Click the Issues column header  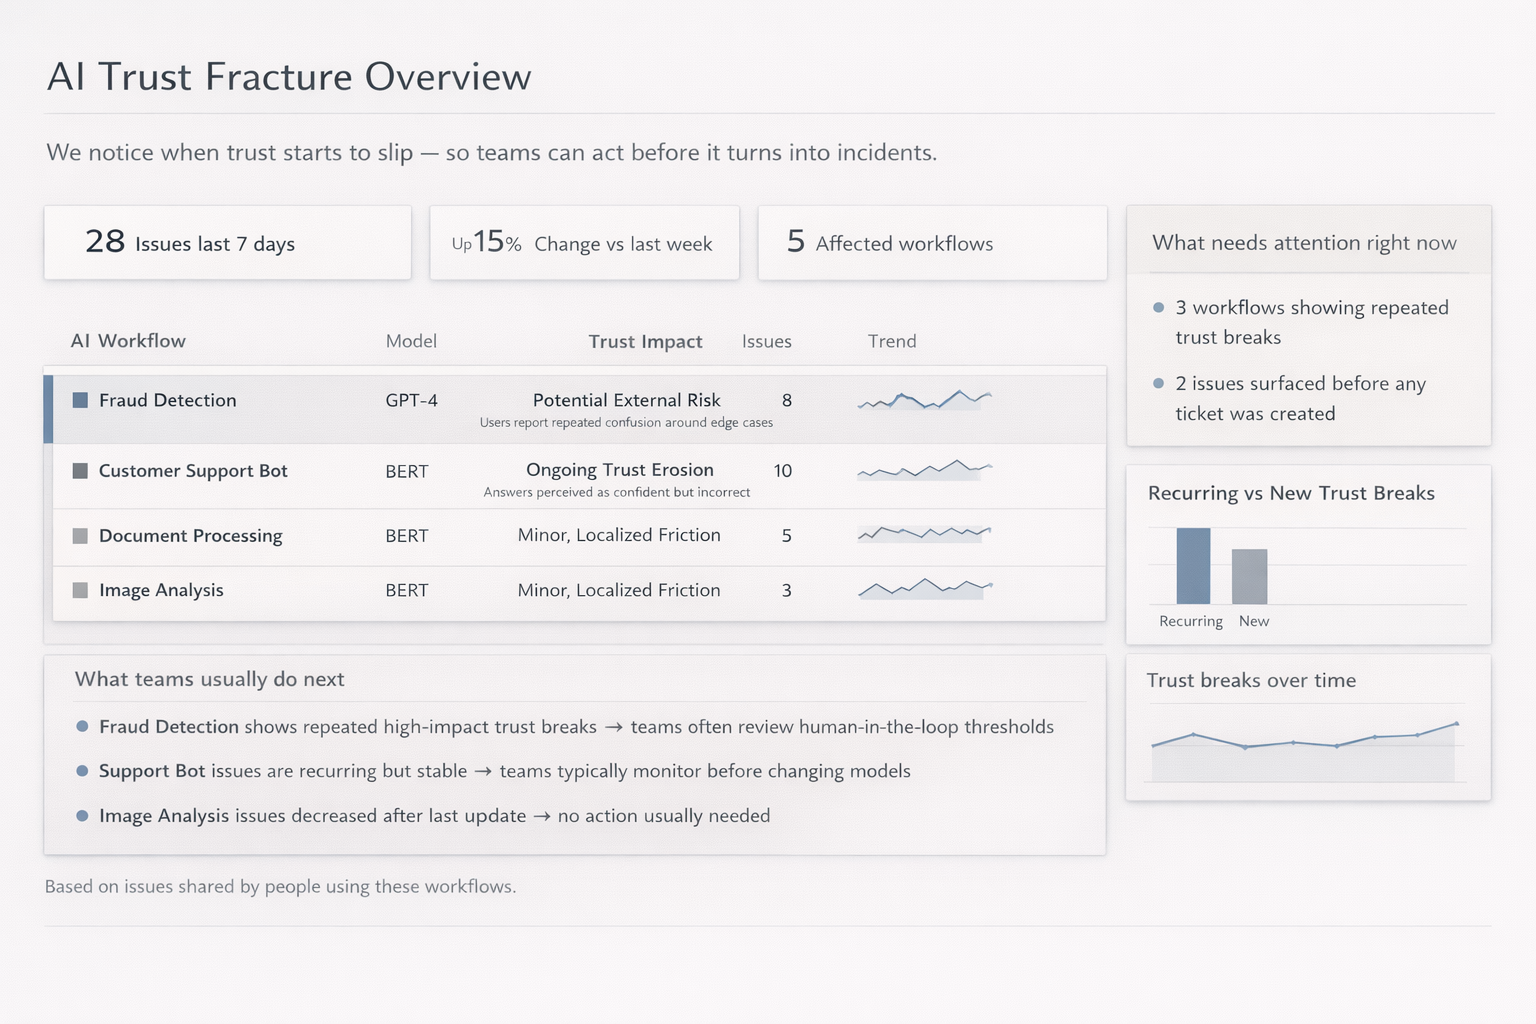tap(766, 341)
